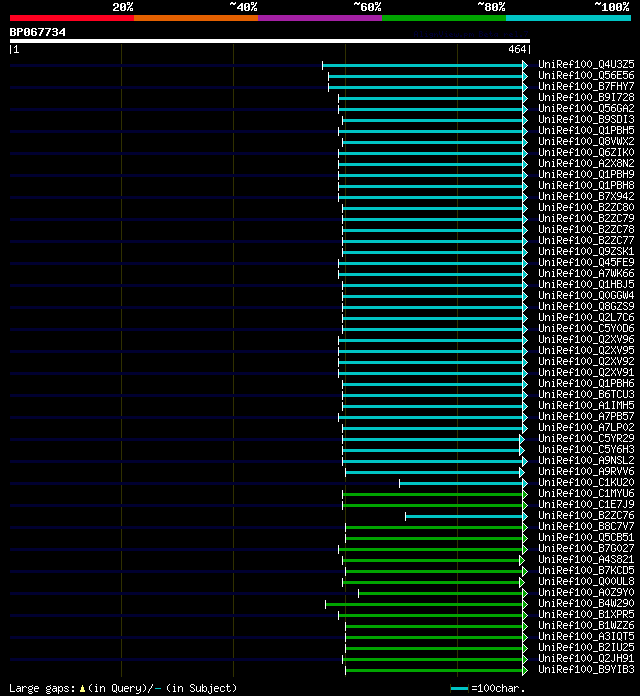
Task: Select the UniRef100_A0Z9Y0 label
Action: click(586, 592)
